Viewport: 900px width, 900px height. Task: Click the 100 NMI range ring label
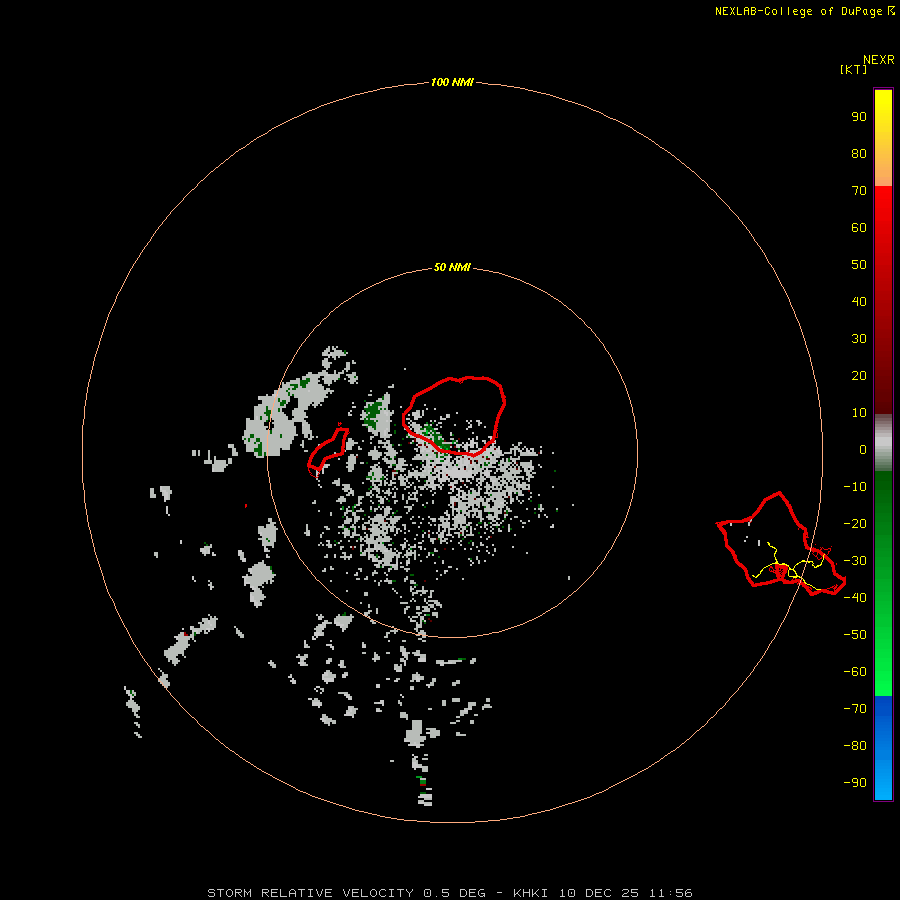pyautogui.click(x=452, y=82)
